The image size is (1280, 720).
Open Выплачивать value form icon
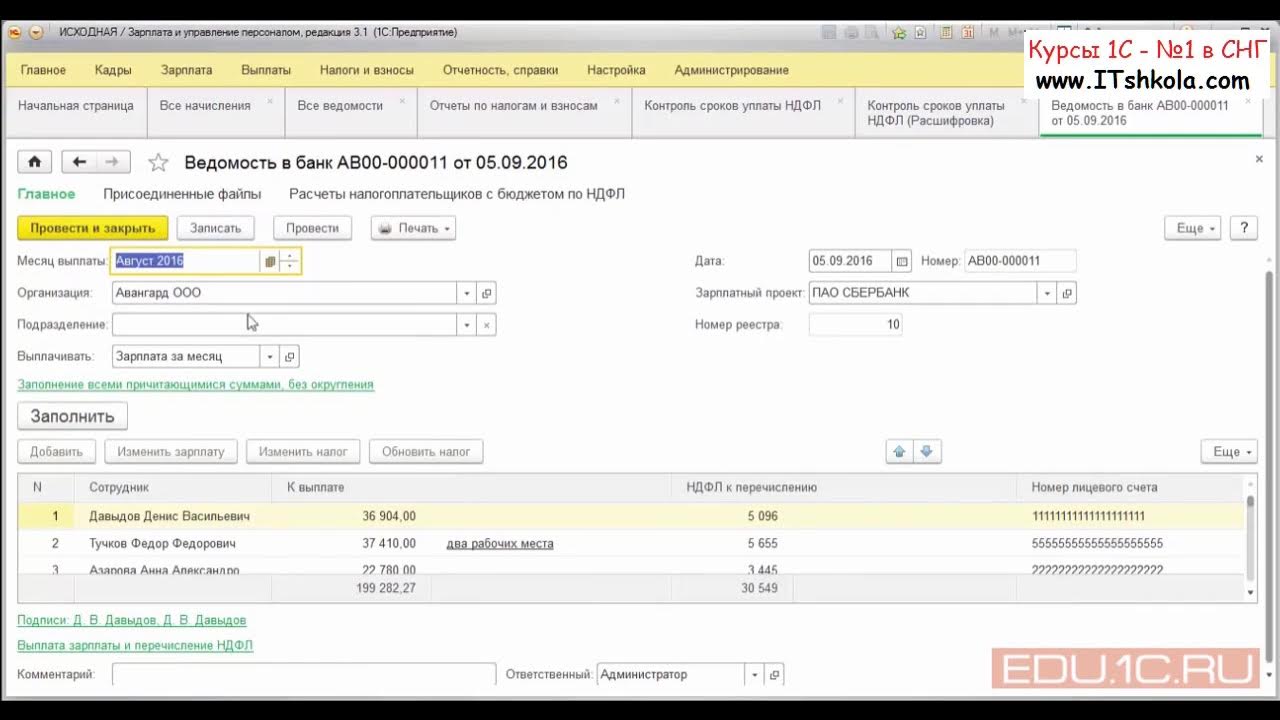(290, 356)
